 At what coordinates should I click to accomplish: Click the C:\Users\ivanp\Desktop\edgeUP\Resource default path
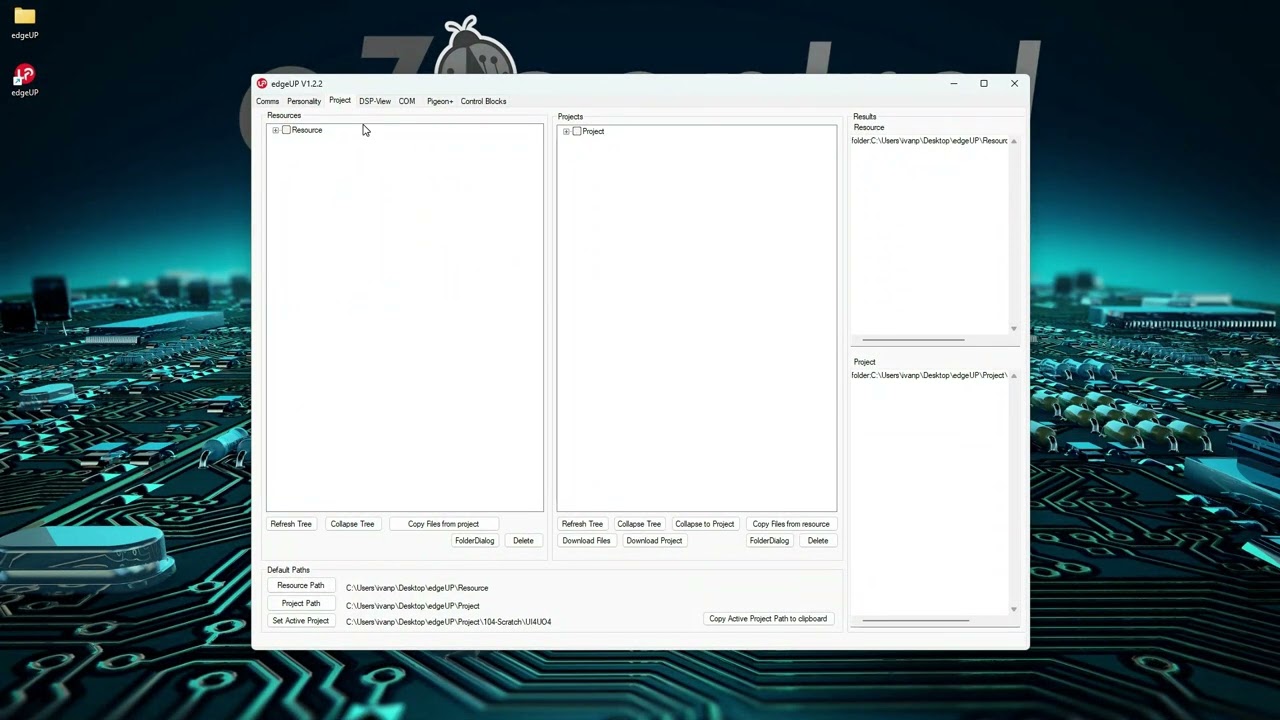(417, 588)
